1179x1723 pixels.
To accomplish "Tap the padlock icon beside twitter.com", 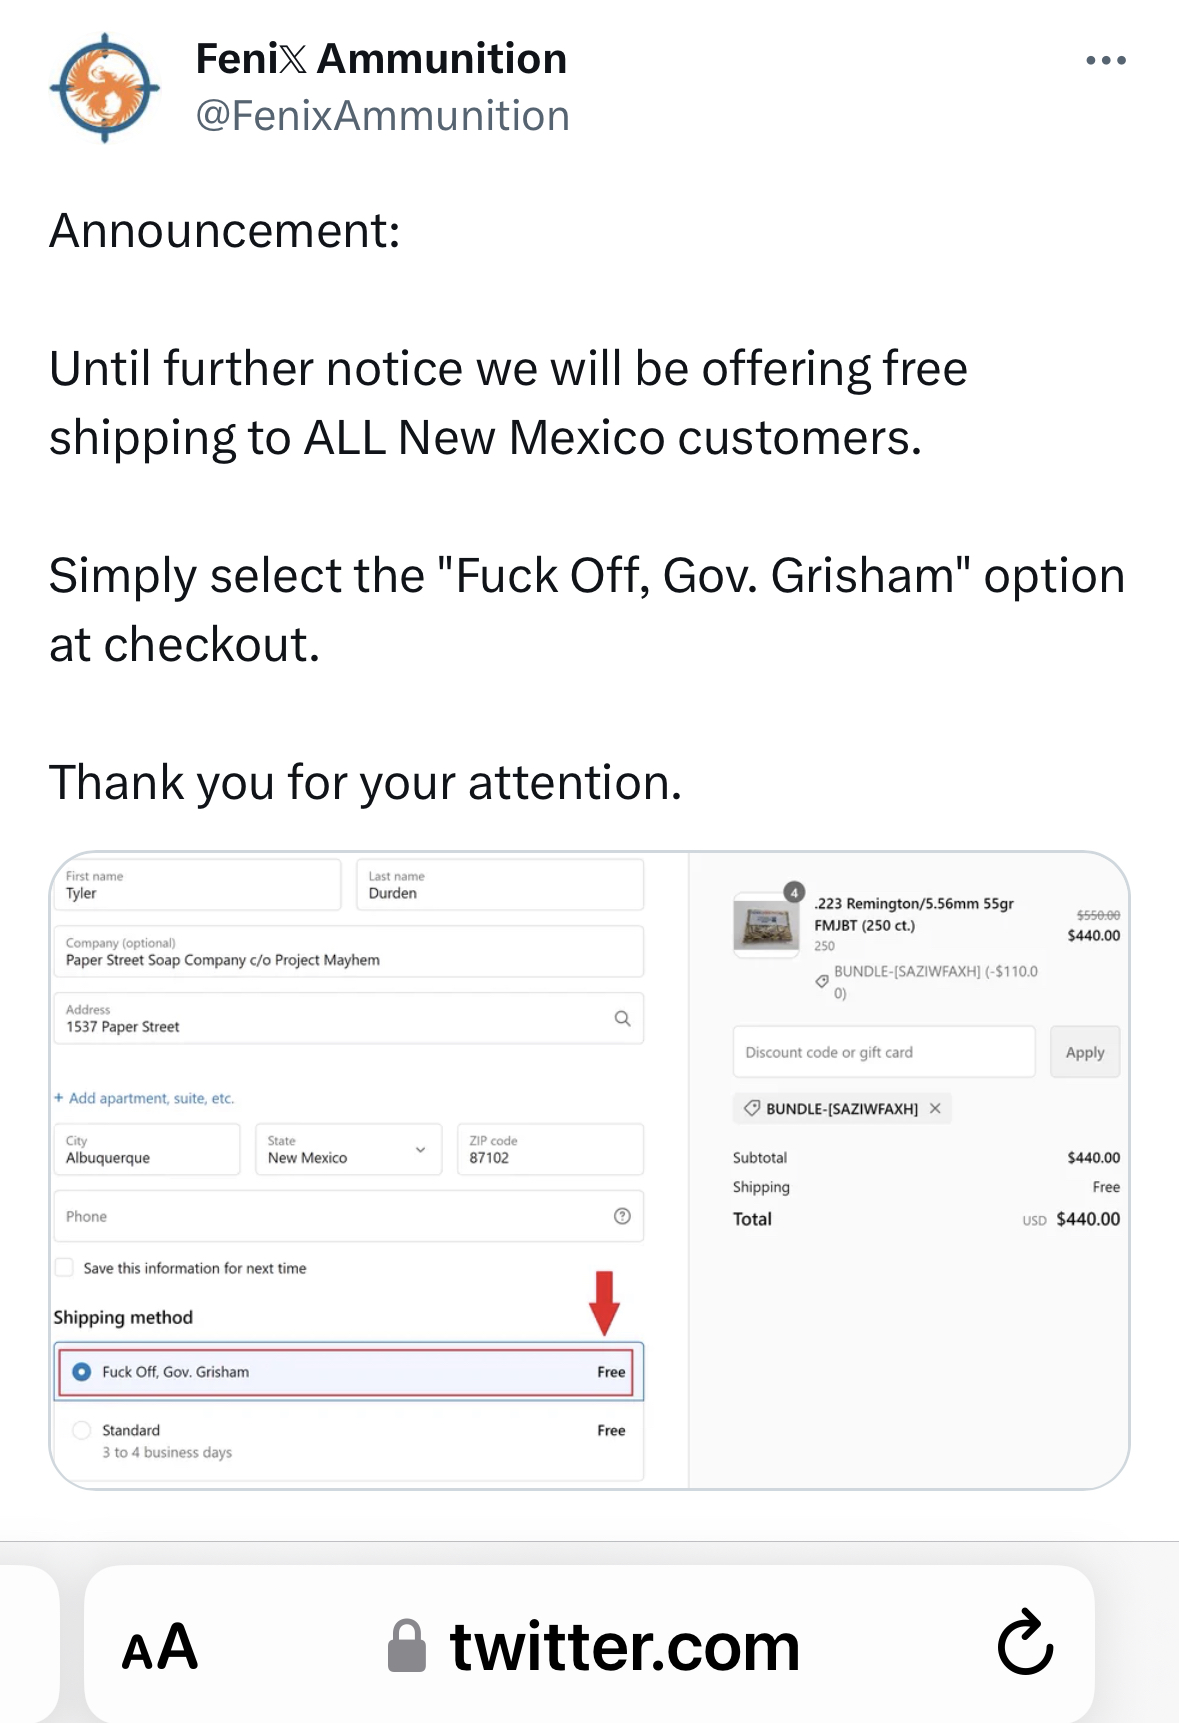I will (407, 1646).
